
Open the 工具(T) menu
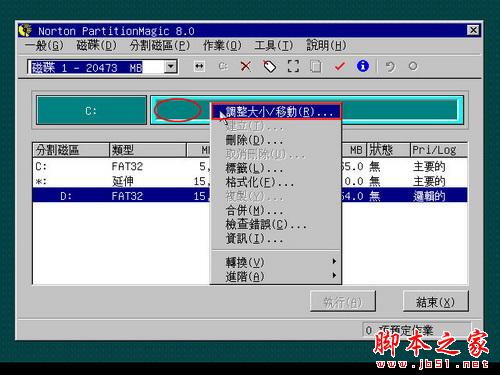274,45
